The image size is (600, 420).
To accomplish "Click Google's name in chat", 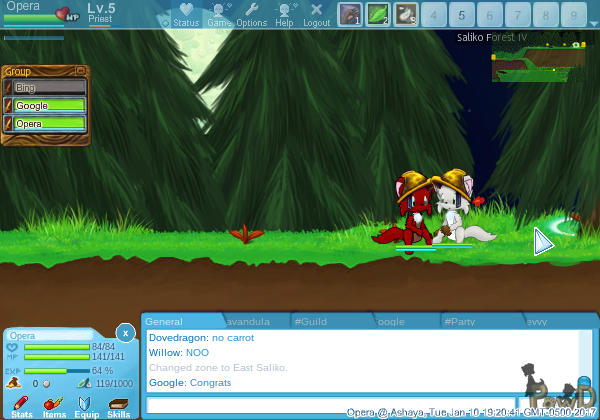I will point(168,383).
